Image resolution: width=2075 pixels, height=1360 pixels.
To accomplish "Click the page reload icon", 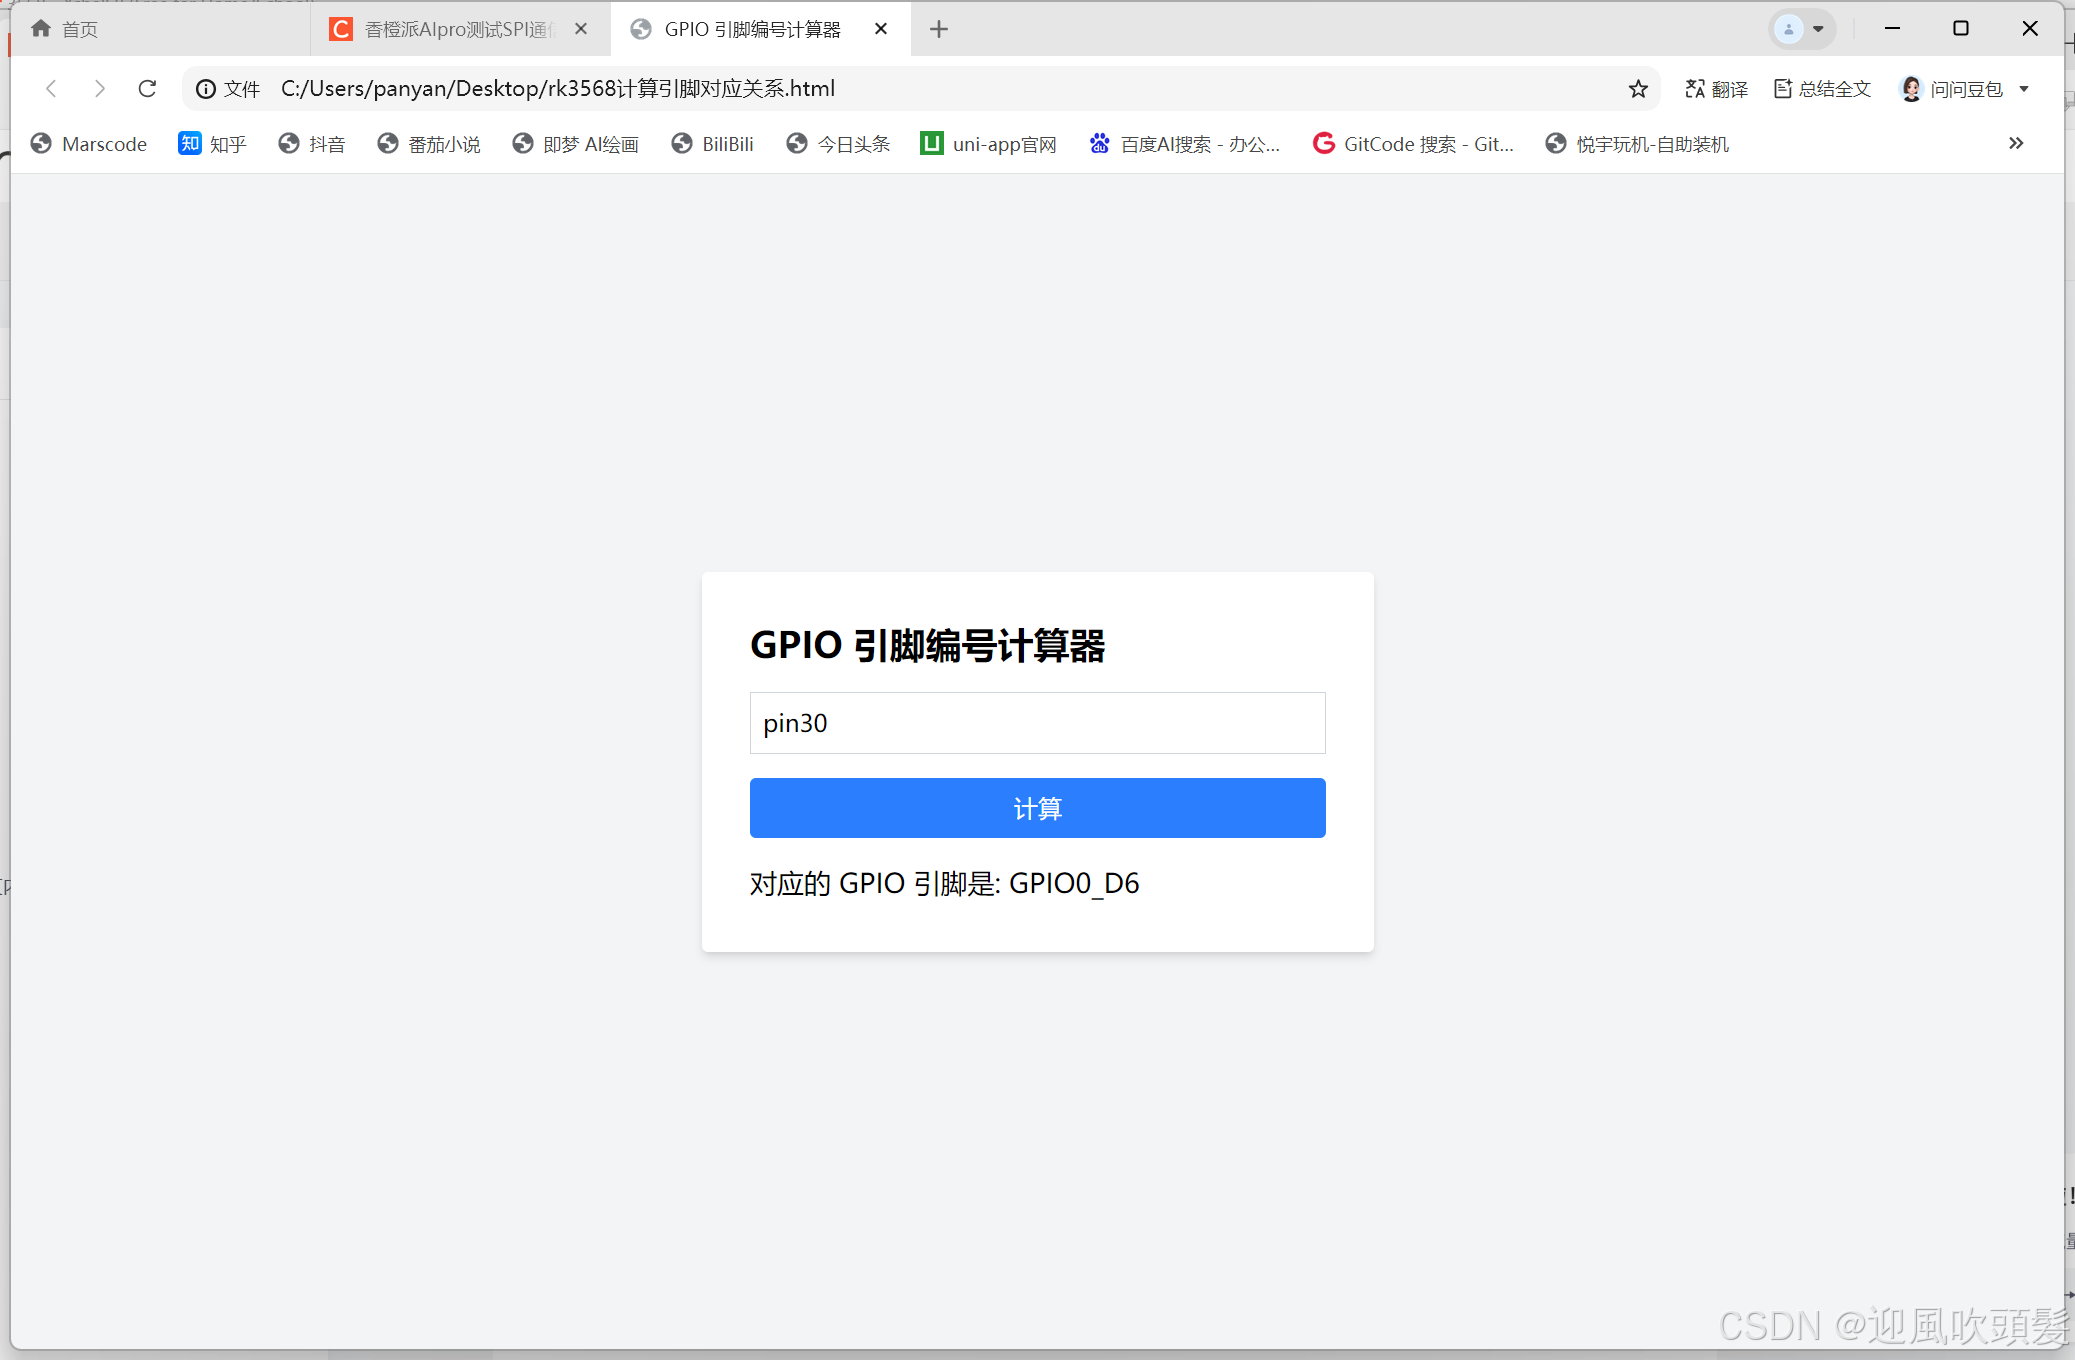I will [x=147, y=89].
